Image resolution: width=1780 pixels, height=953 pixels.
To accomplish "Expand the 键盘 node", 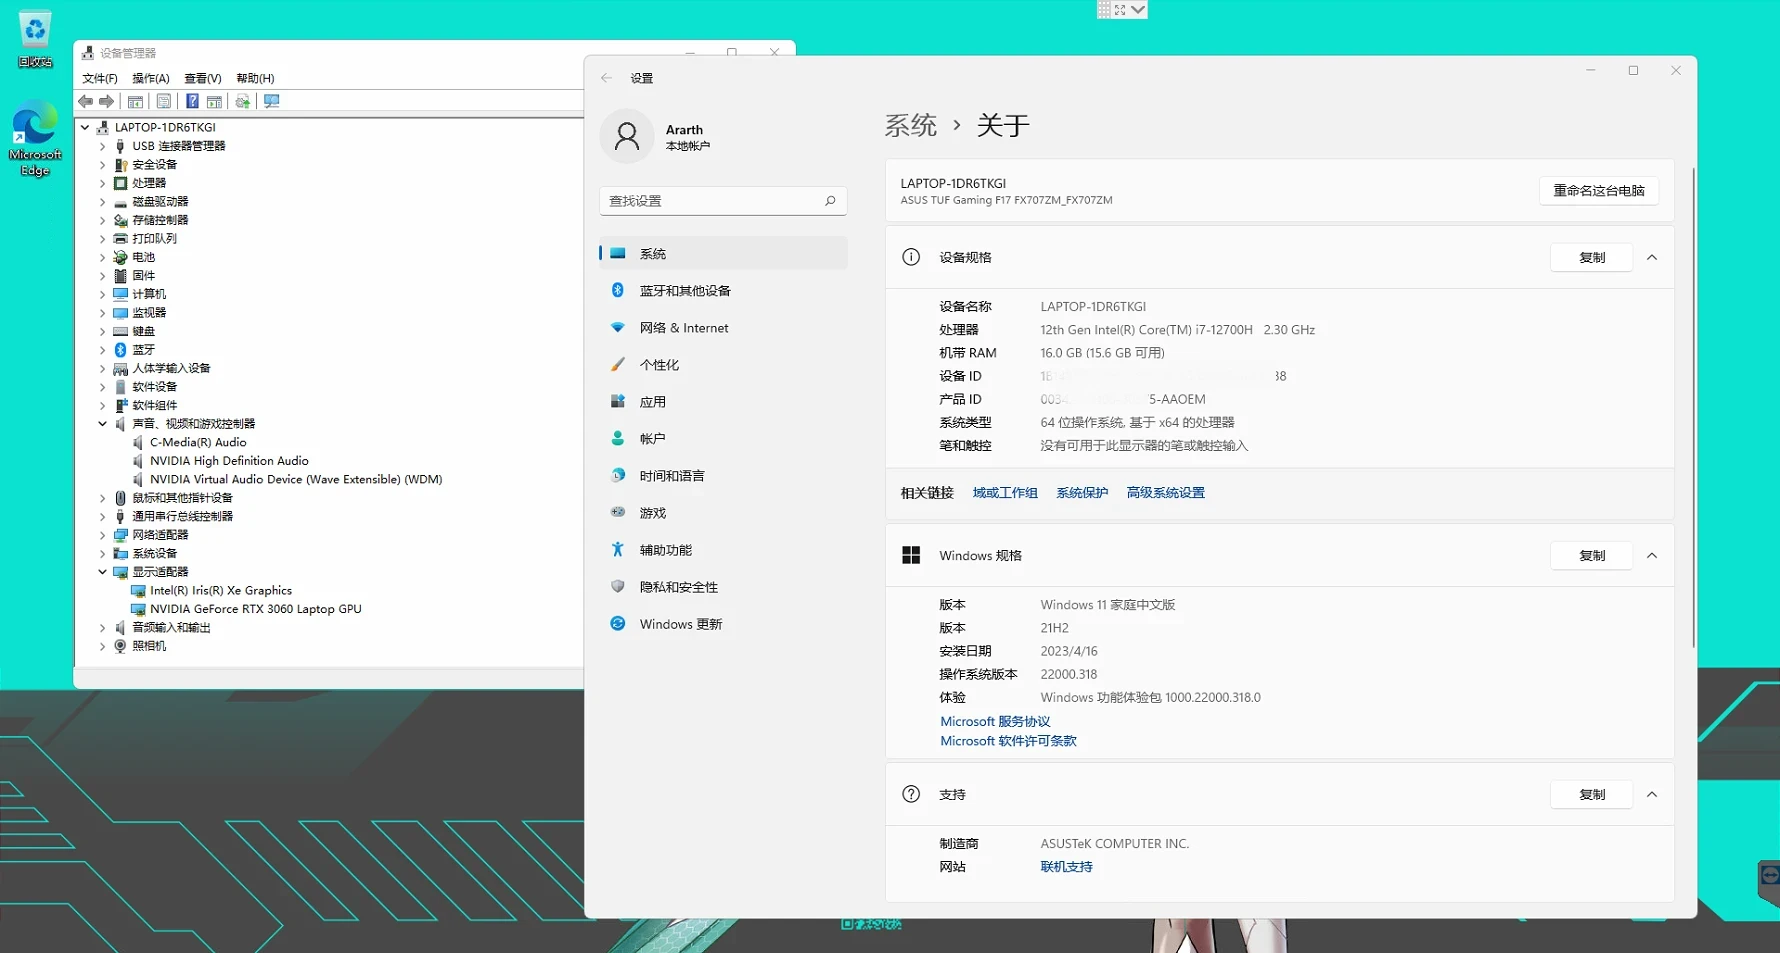I will 102,331.
